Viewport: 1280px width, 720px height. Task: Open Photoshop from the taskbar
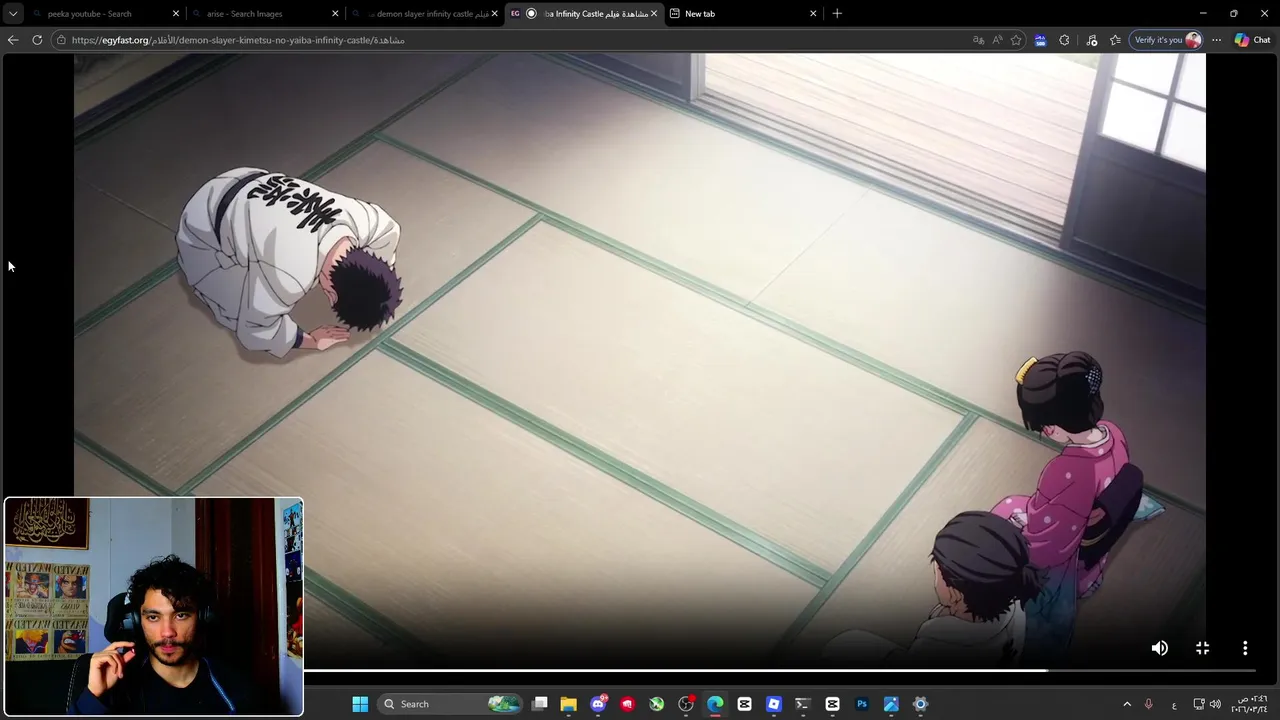click(x=861, y=704)
